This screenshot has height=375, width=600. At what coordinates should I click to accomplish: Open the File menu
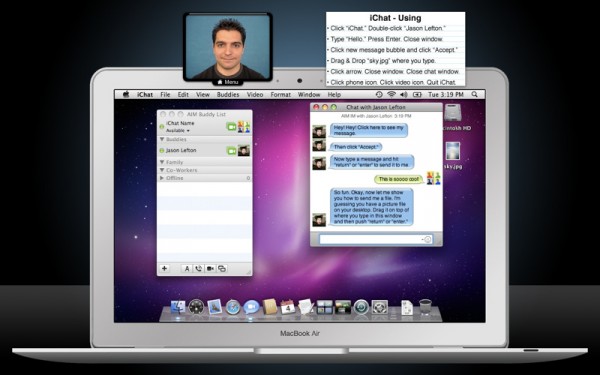(165, 95)
